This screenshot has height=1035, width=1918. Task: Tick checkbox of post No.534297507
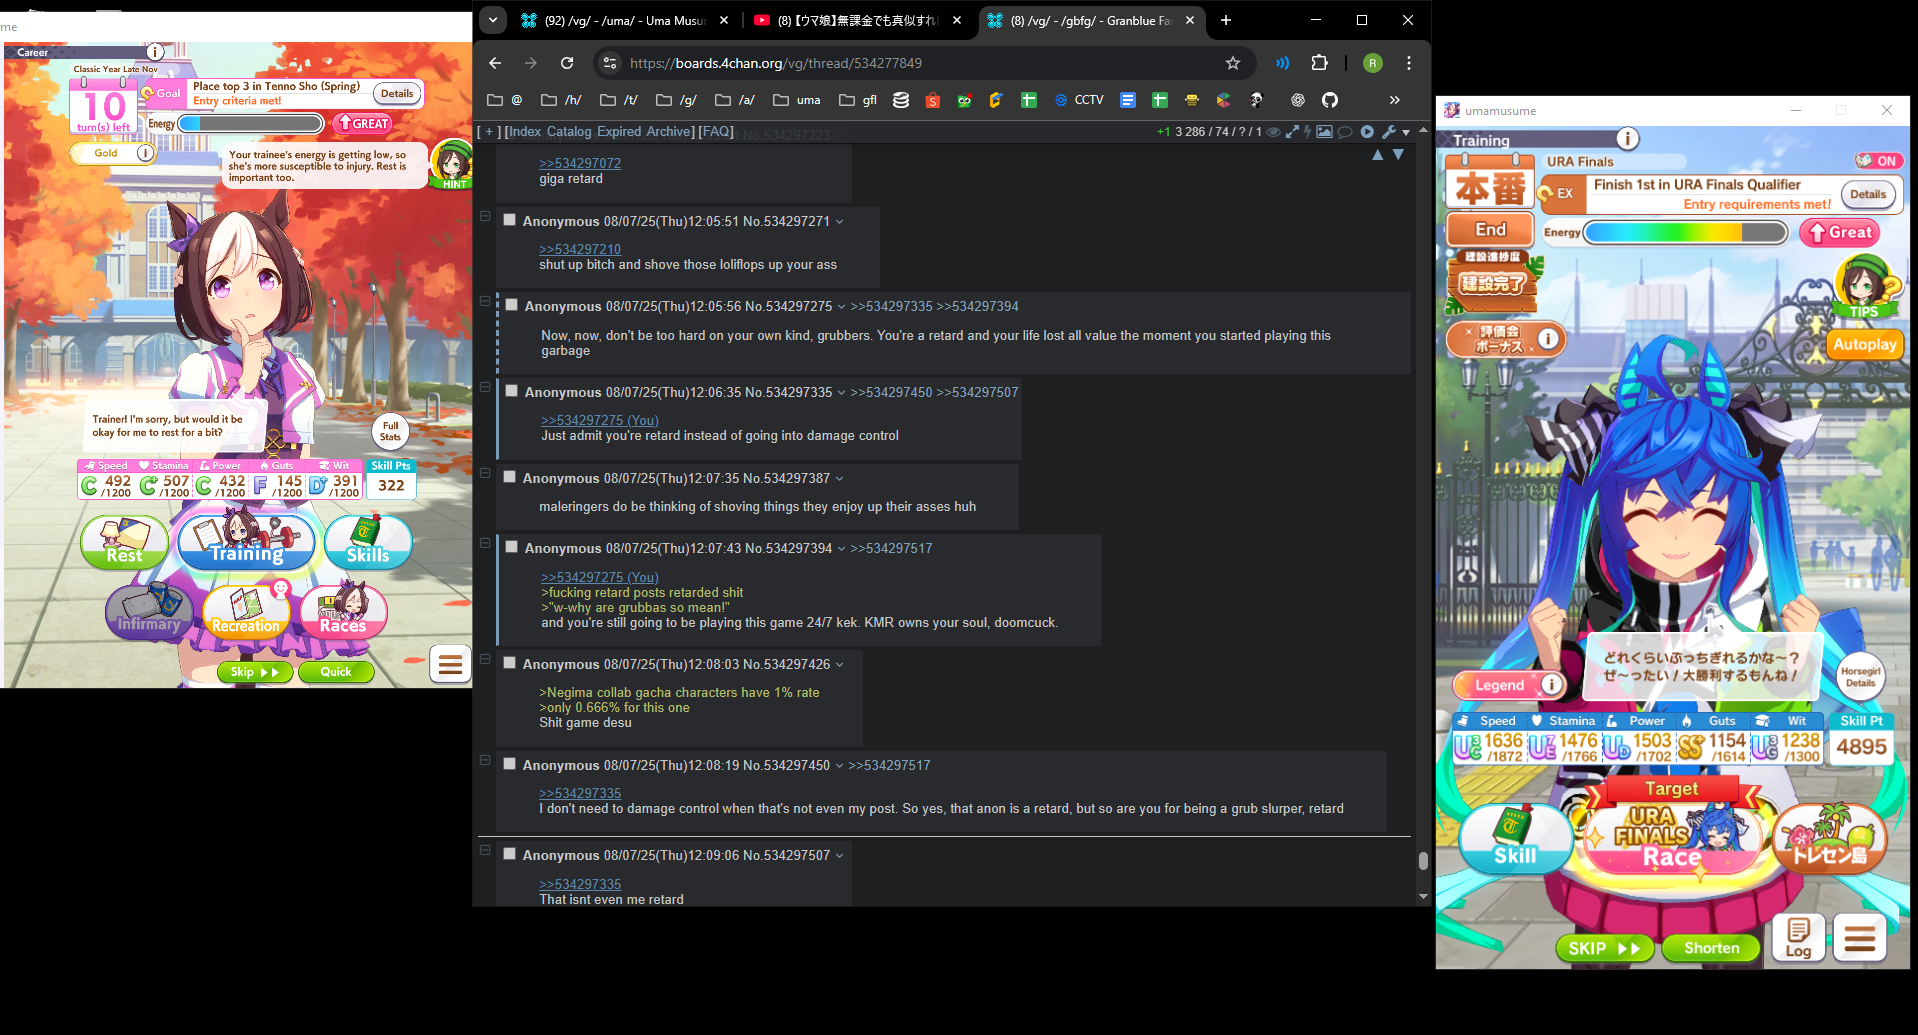click(x=509, y=854)
